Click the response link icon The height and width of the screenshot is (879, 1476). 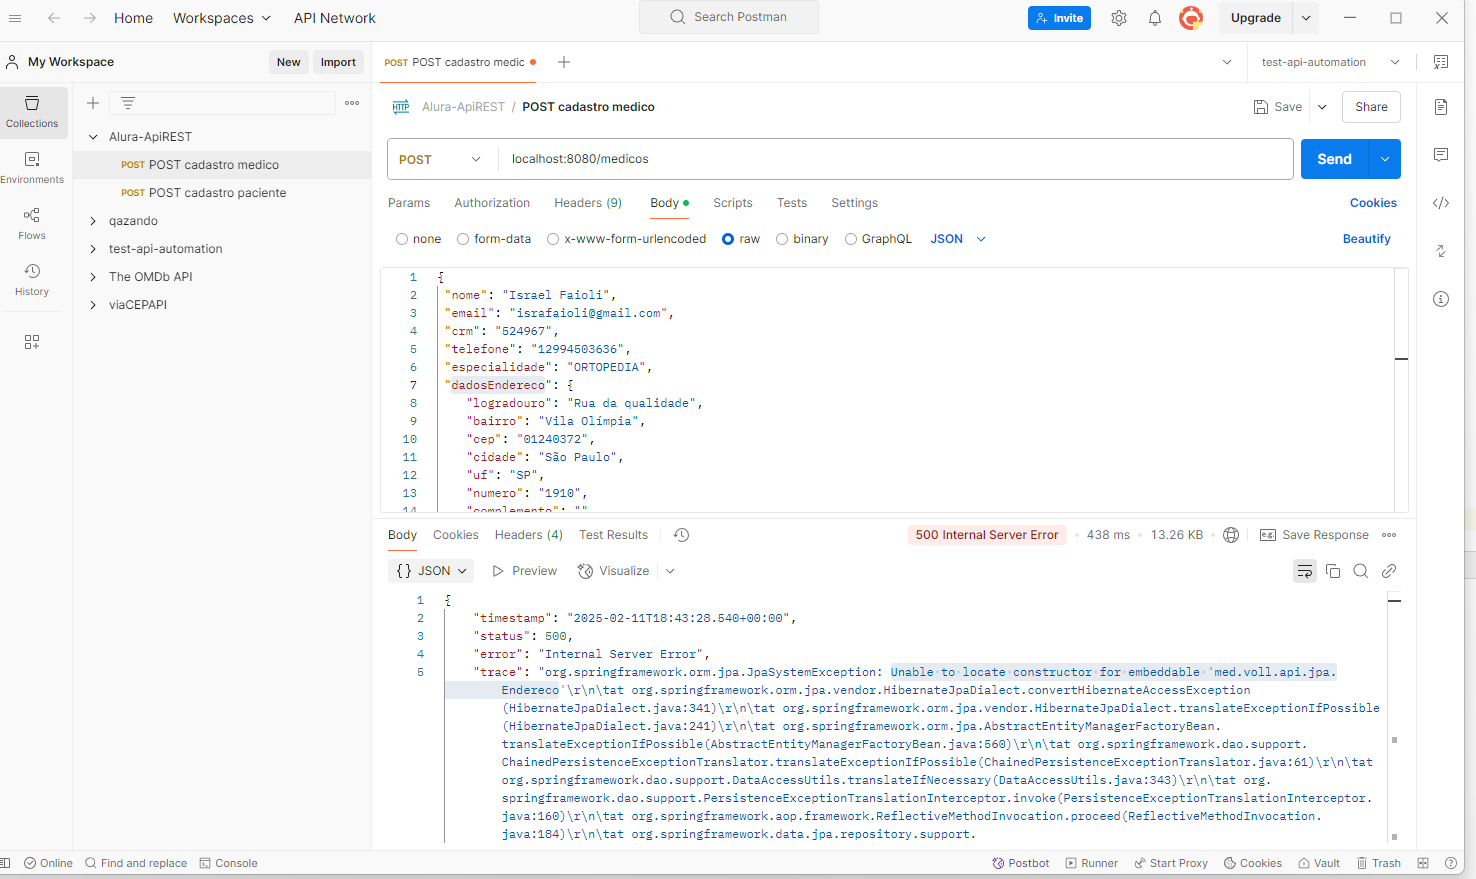pyautogui.click(x=1389, y=571)
